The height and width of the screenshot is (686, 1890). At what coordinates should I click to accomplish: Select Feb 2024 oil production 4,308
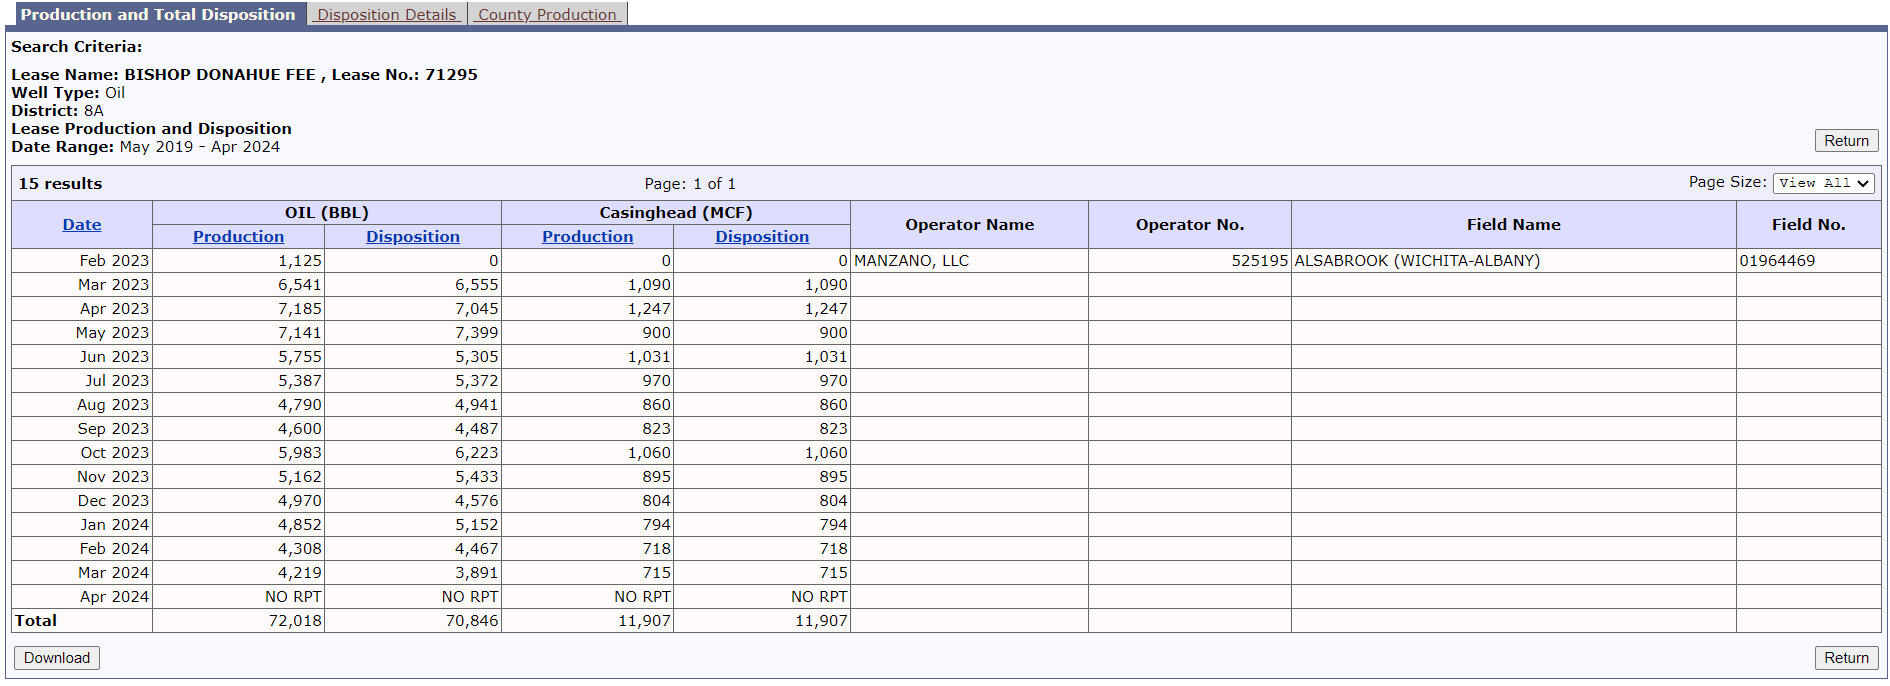tap(238, 549)
